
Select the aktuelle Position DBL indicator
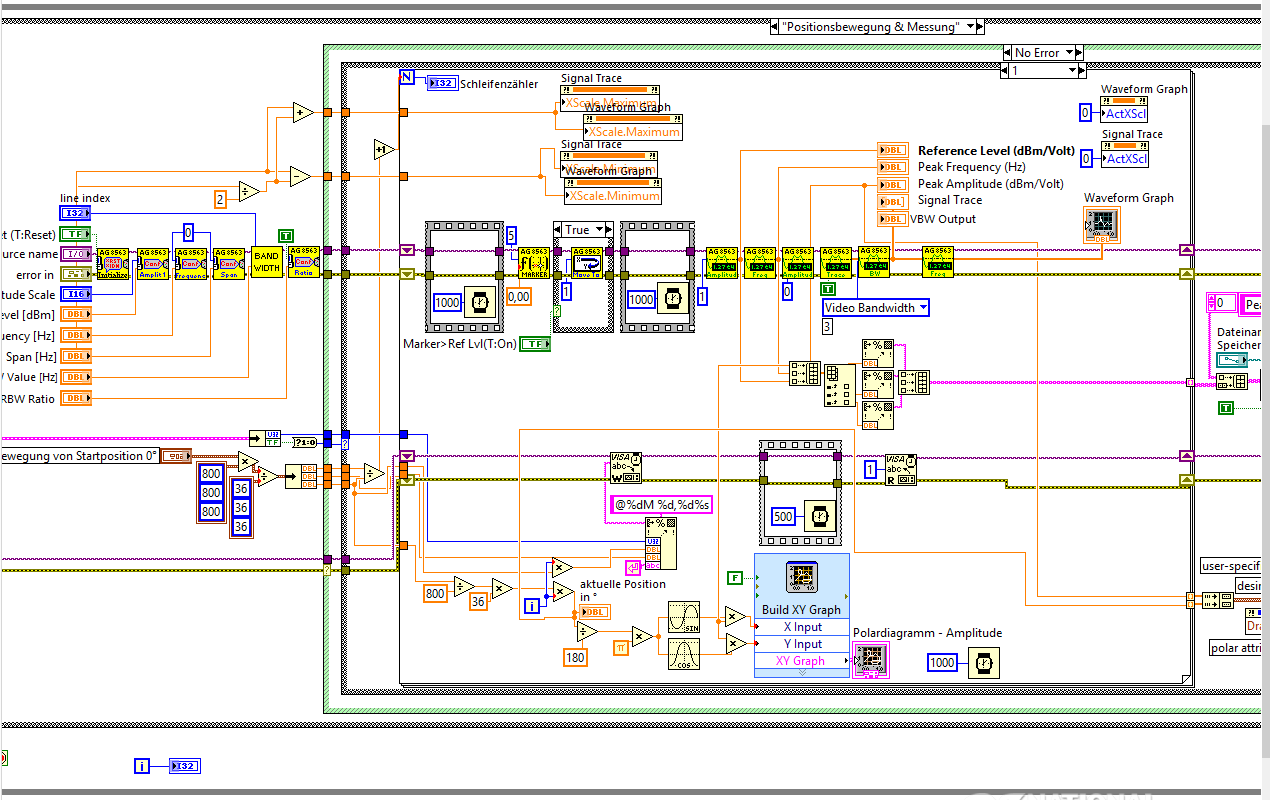(594, 612)
